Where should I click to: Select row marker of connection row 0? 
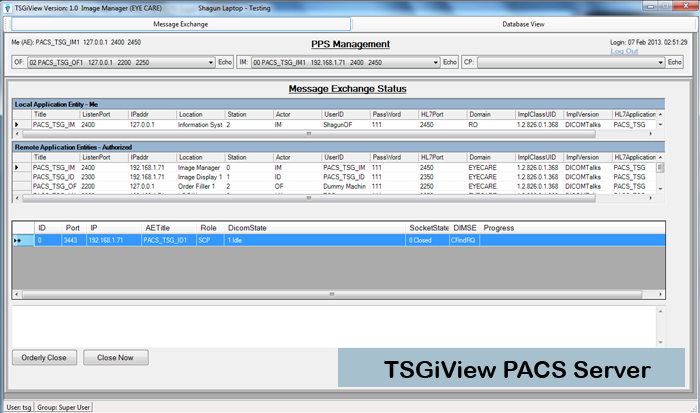point(23,240)
